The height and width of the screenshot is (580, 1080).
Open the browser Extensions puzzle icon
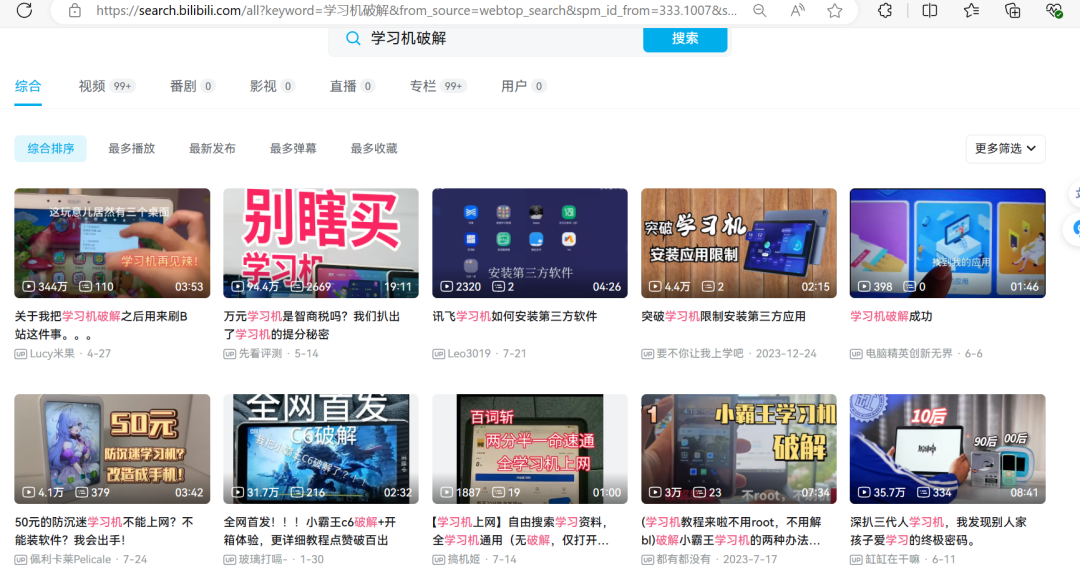(885, 10)
